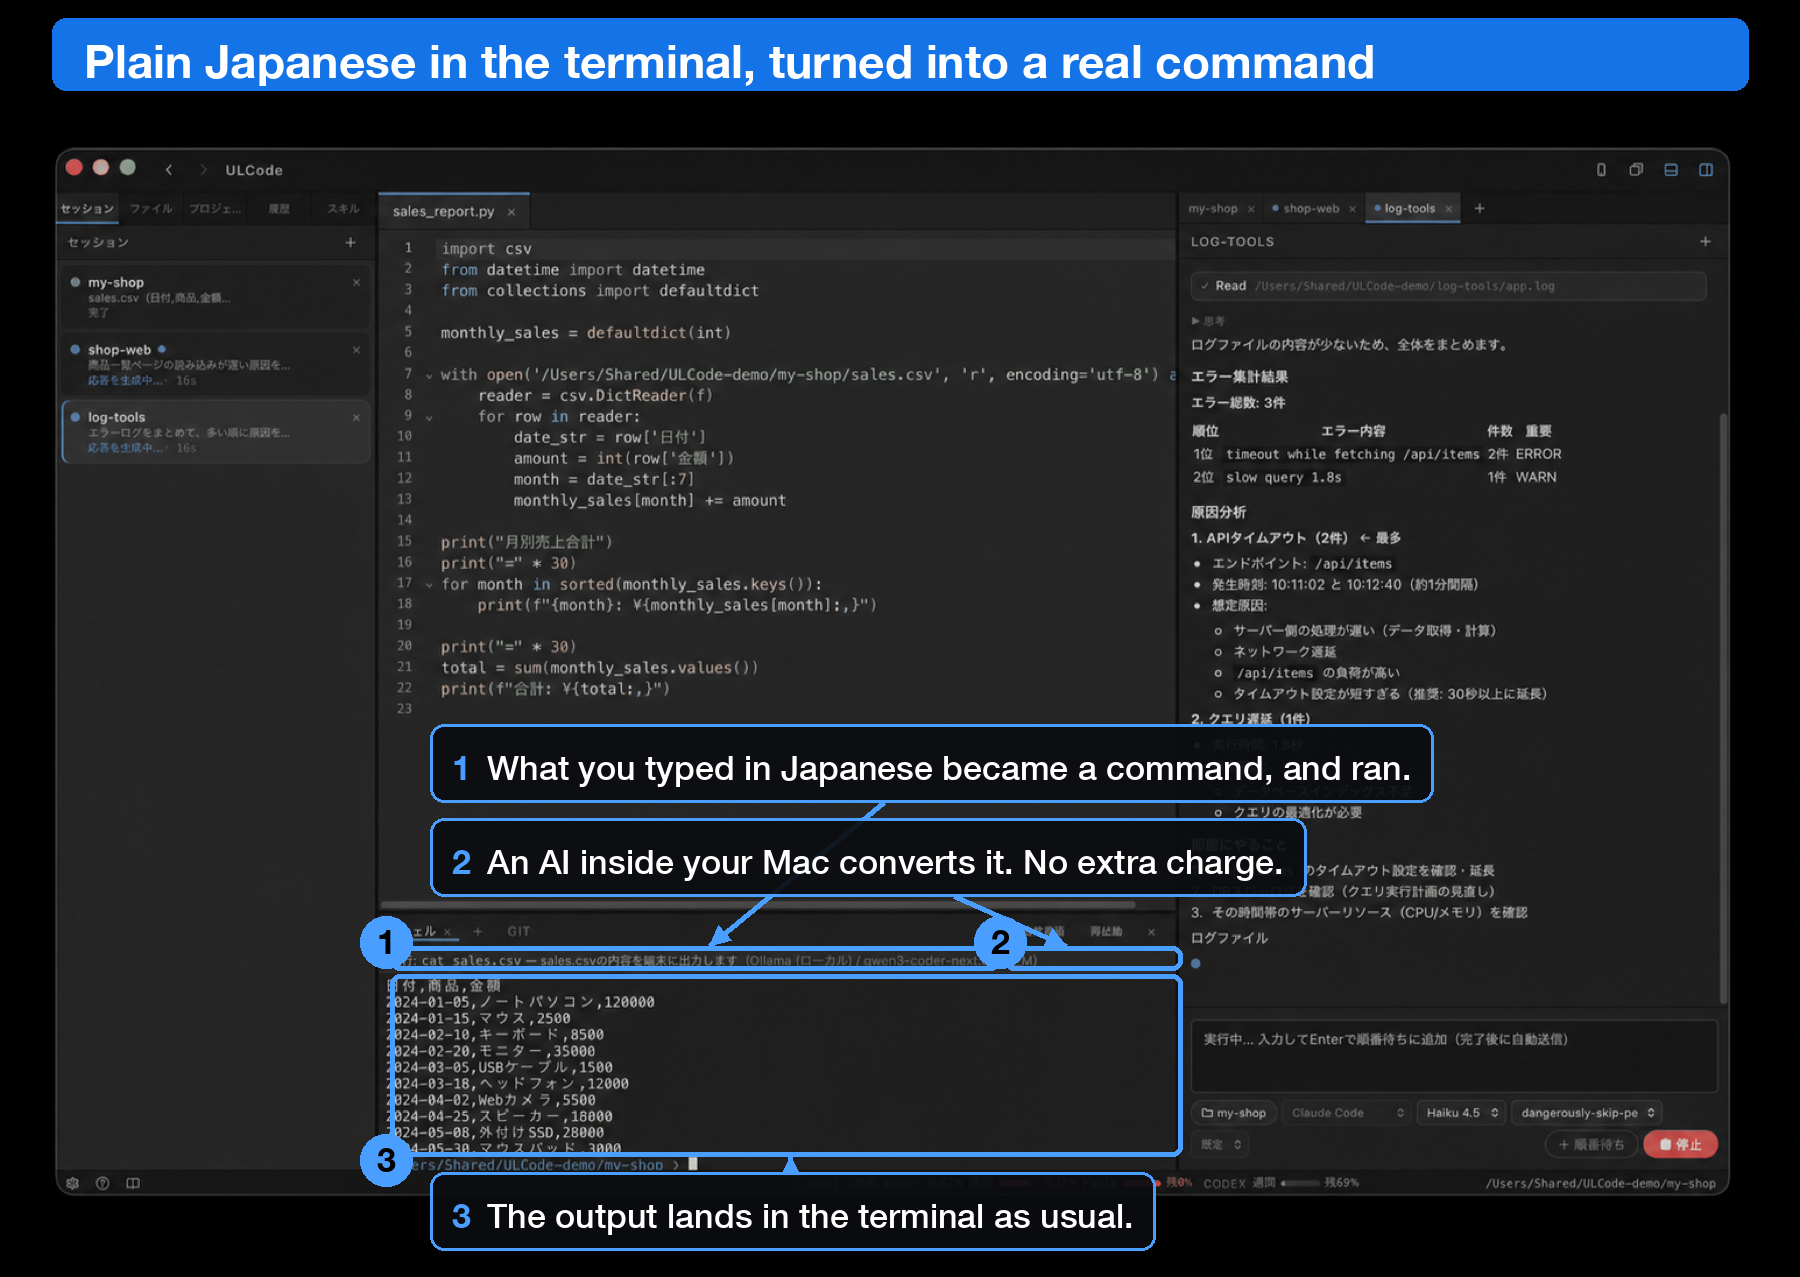Close the shop-web session card
This screenshot has width=1800, height=1277.
356,350
